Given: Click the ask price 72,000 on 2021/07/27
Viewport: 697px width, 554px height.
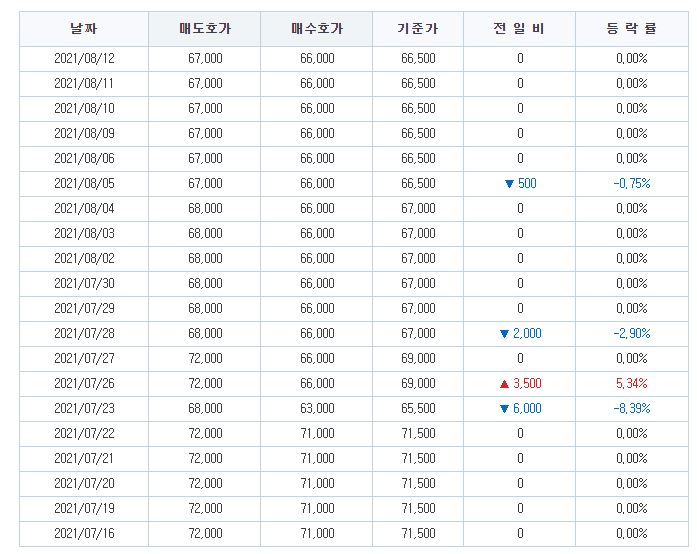Looking at the screenshot, I should [x=205, y=358].
